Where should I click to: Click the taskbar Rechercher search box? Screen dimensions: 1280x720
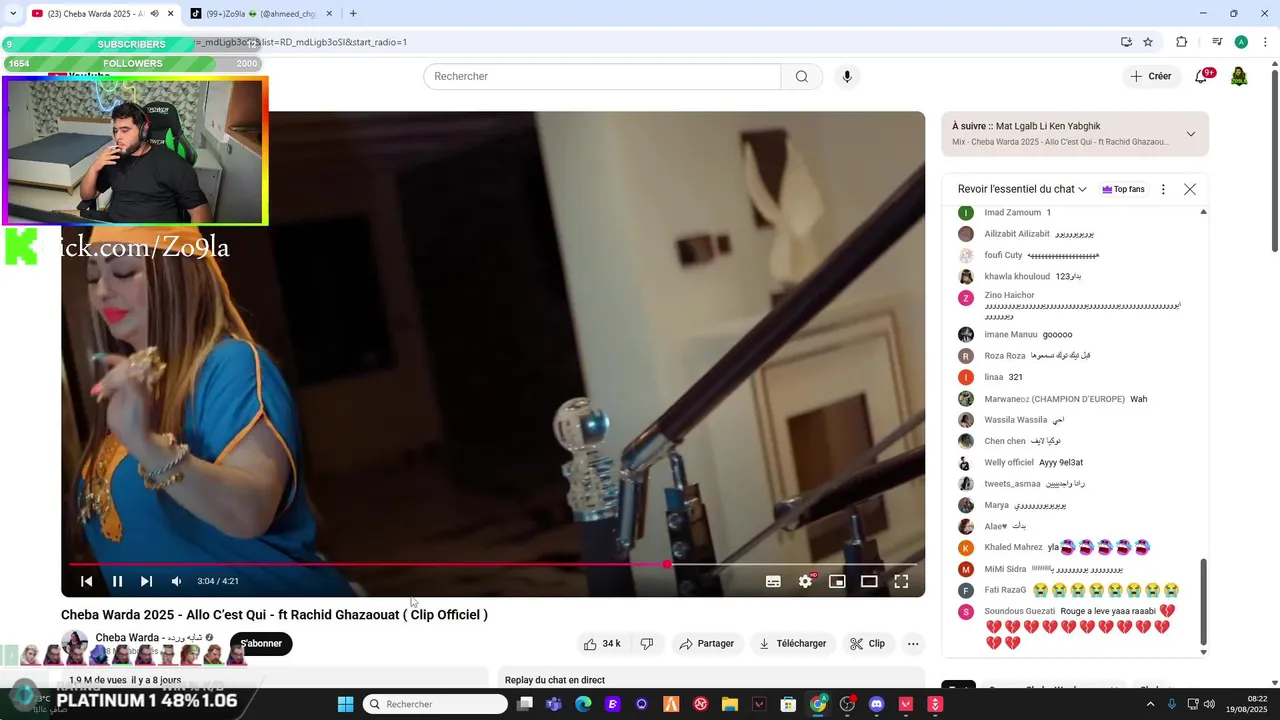tap(435, 704)
